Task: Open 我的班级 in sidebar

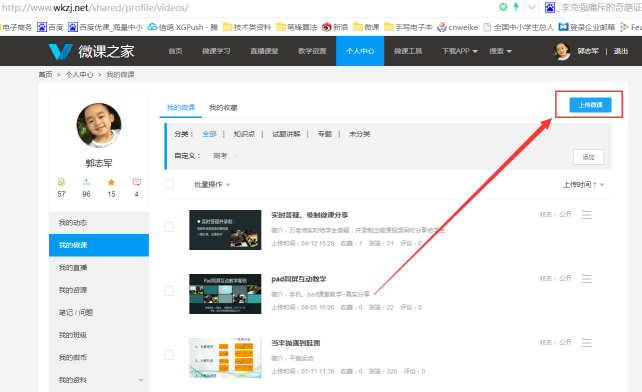Action: 99,335
